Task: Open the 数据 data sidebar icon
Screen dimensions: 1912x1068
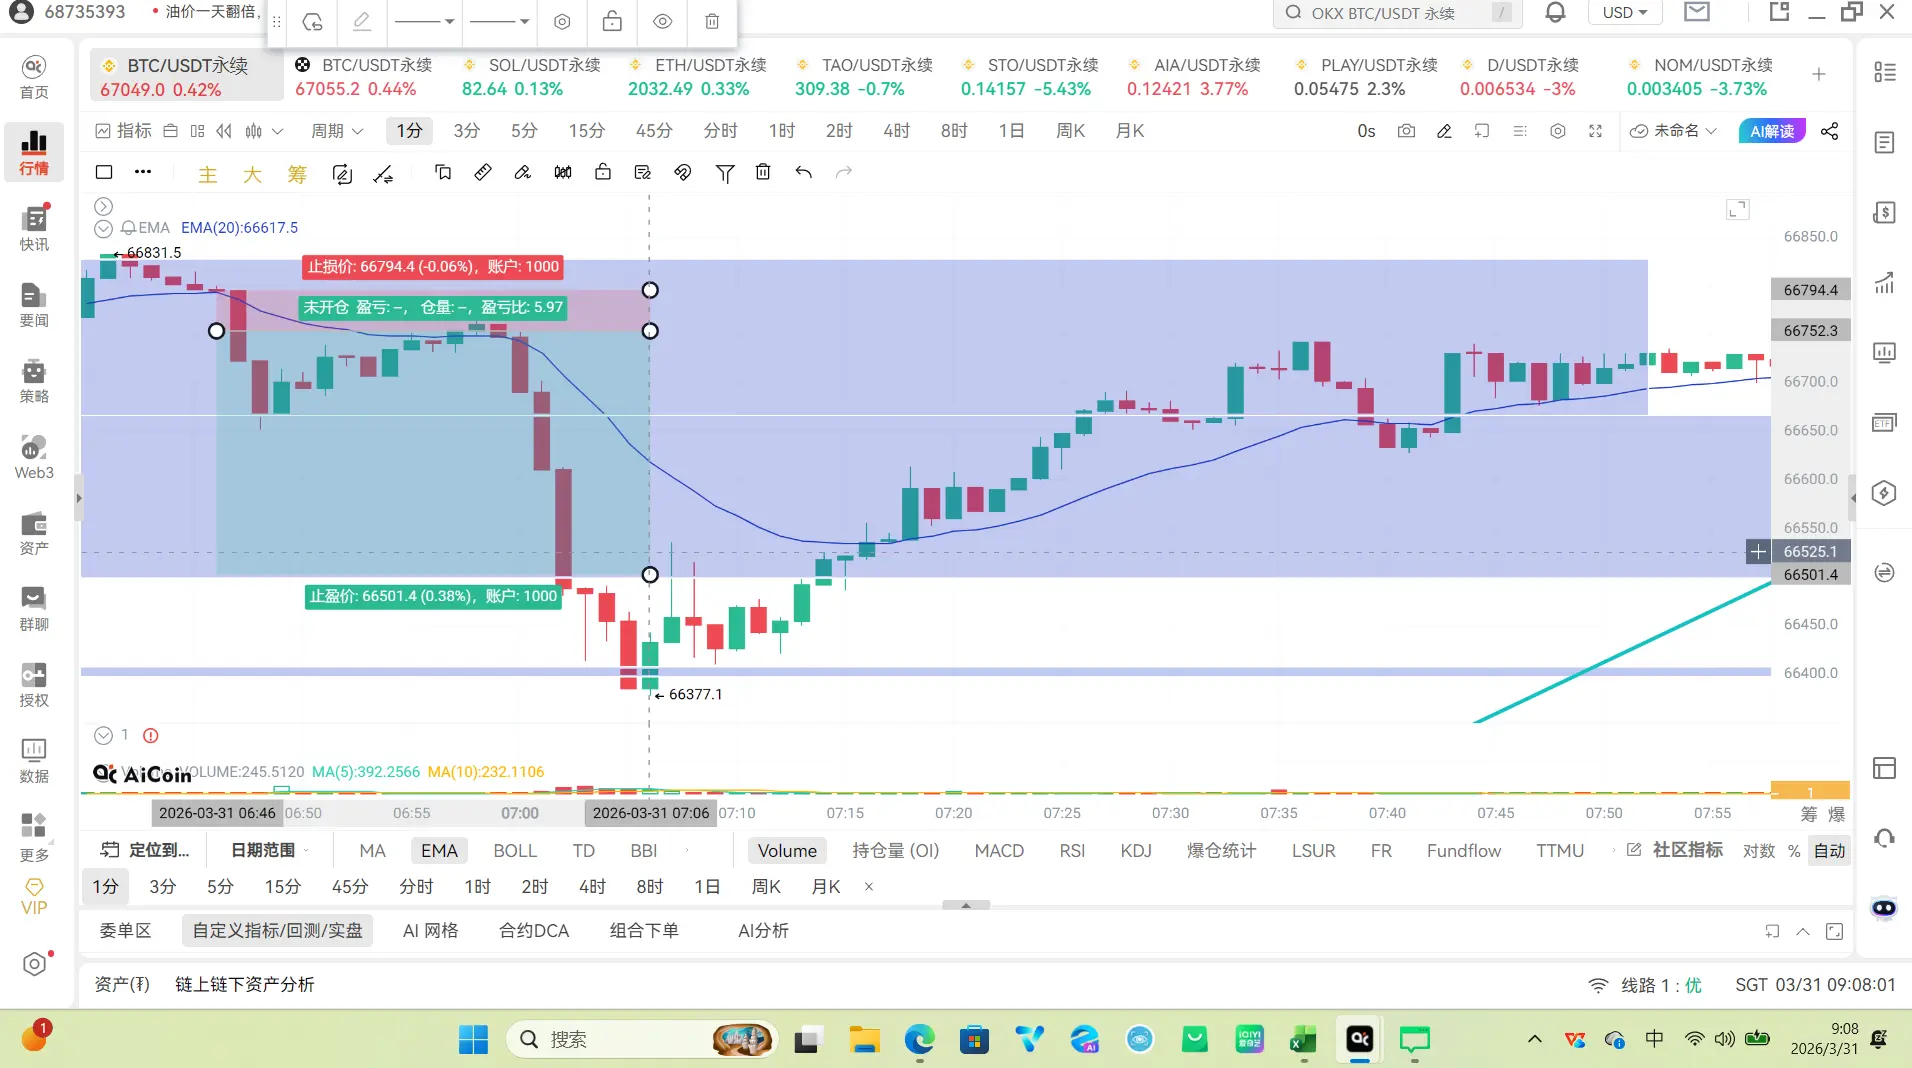Action: 34,760
